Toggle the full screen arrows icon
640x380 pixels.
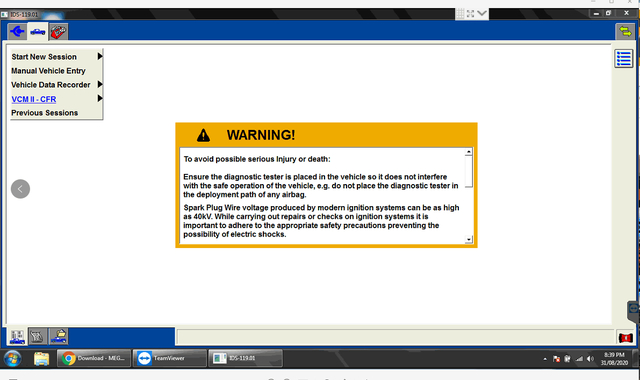point(470,14)
